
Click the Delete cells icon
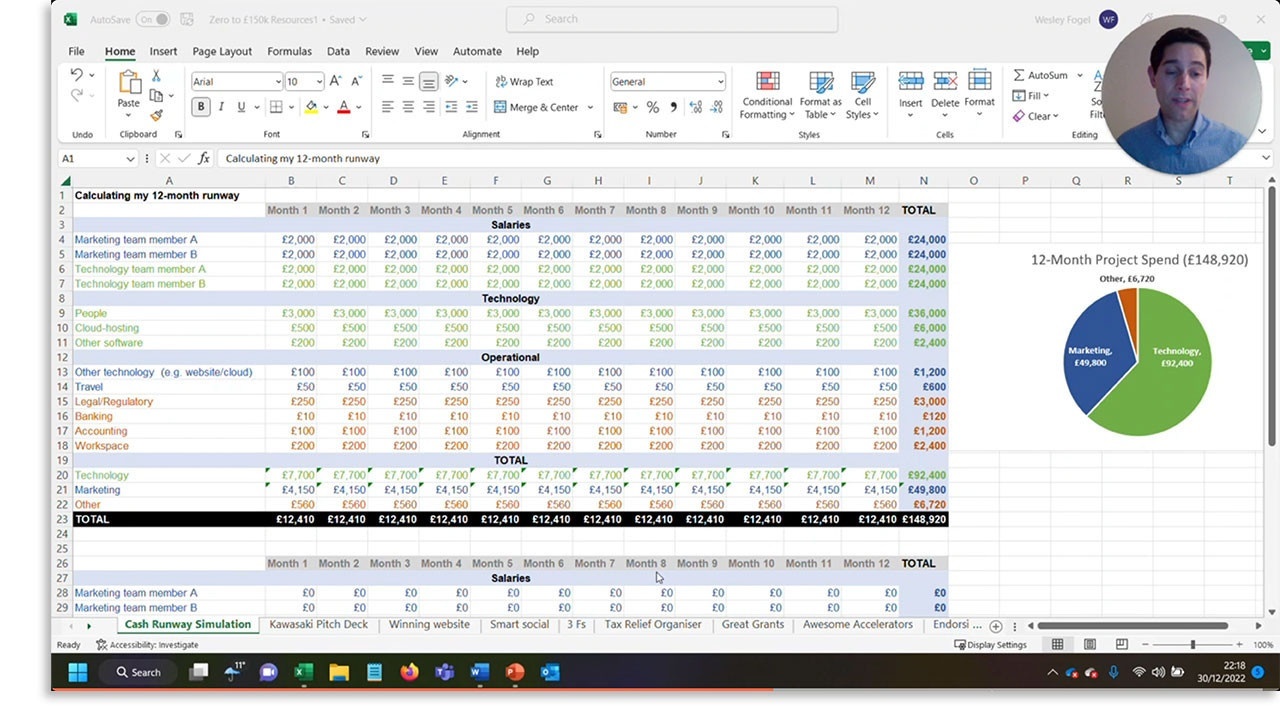(x=945, y=82)
